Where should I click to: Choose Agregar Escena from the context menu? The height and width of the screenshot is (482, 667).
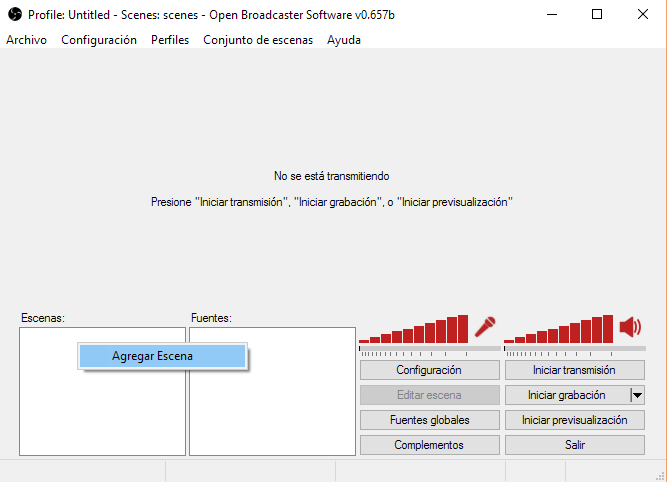[x=162, y=356]
